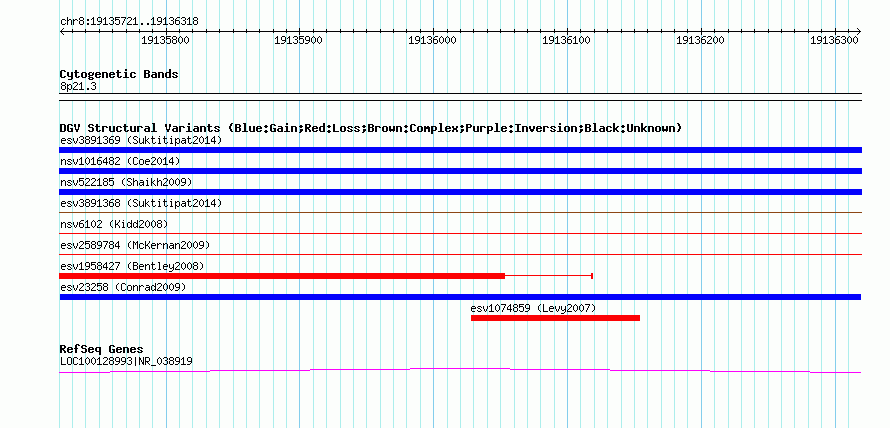Click ruler tick label 19136100
This screenshot has height=428, width=890.
coord(566,40)
